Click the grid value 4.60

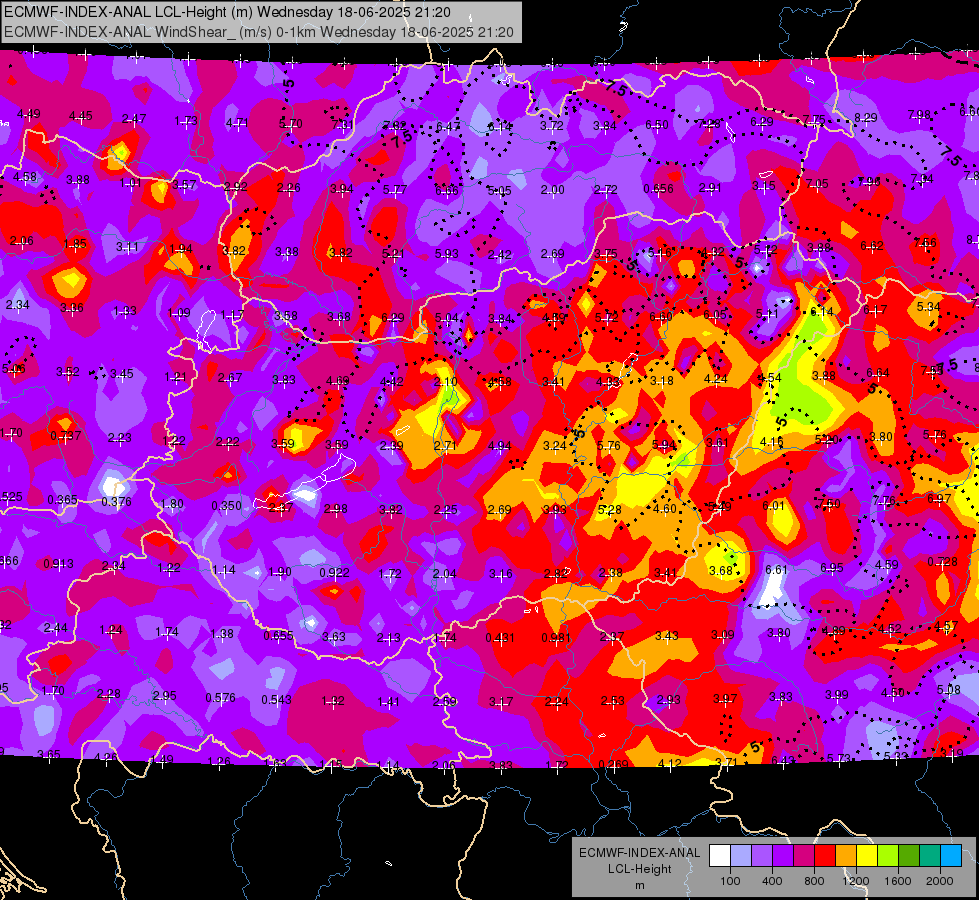(x=664, y=508)
